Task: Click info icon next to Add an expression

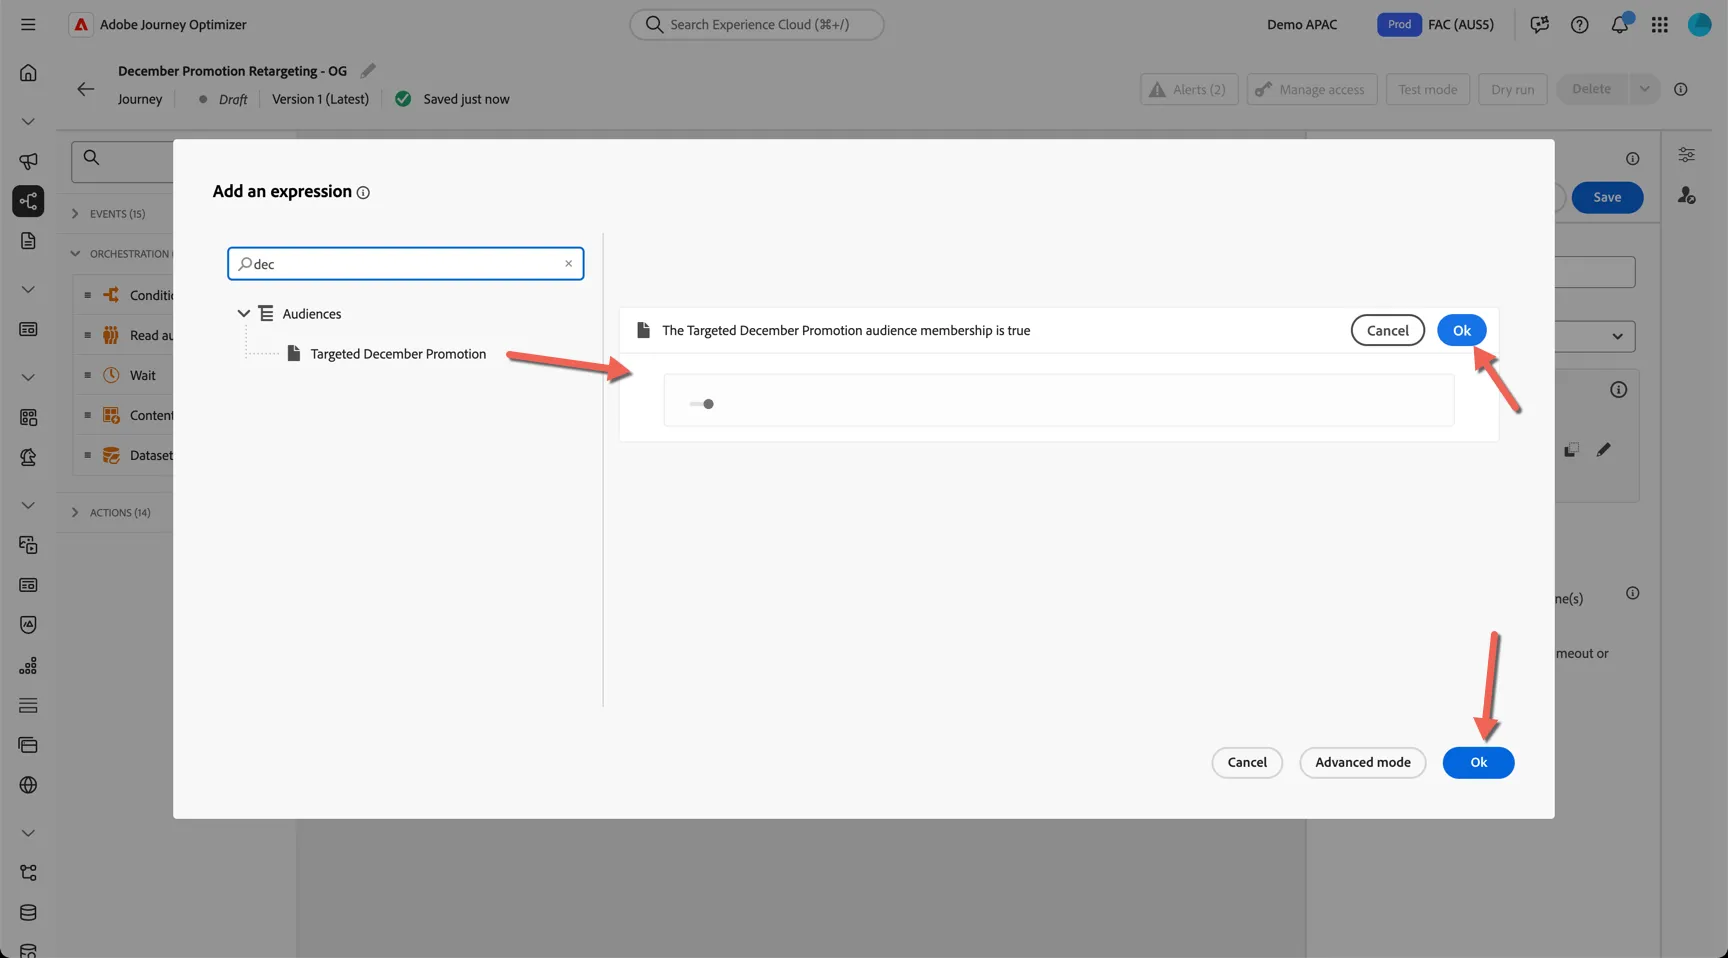Action: tap(363, 193)
